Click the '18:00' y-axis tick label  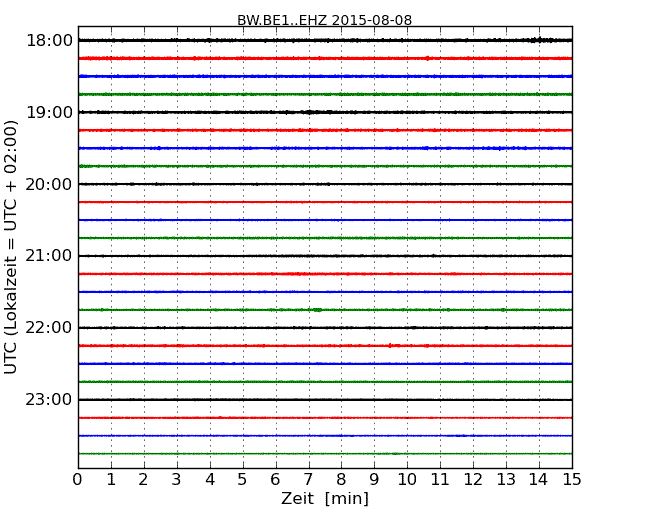[x=49, y=41]
